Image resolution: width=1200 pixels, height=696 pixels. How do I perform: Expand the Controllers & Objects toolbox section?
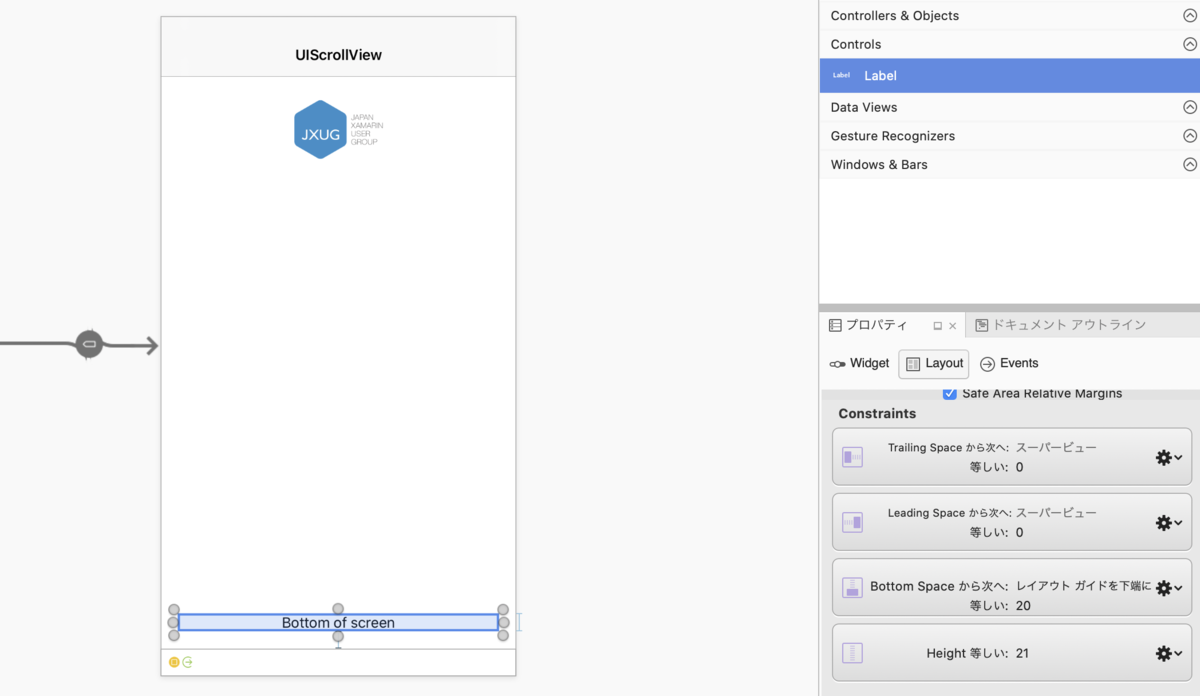coord(1190,16)
